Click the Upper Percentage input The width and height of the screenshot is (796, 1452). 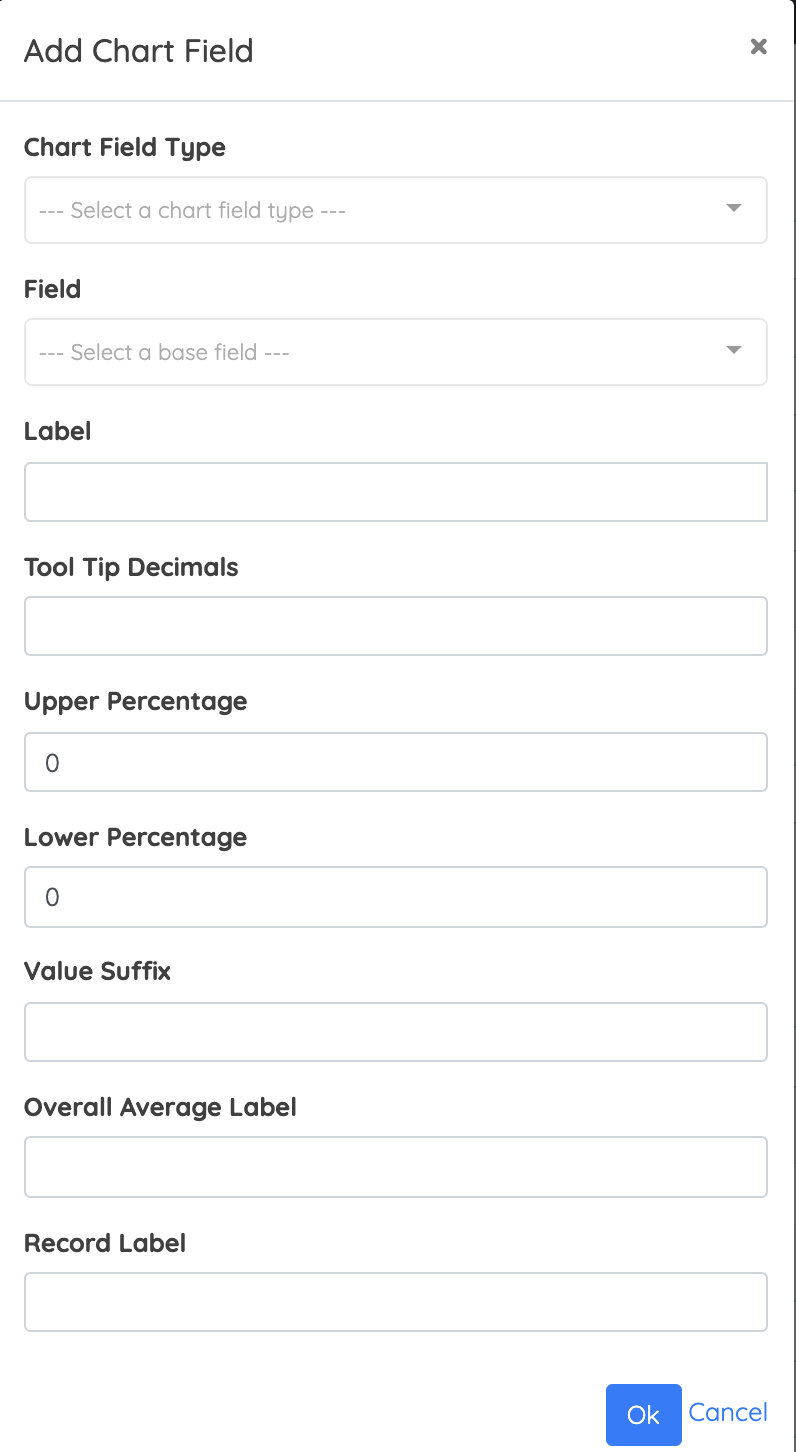click(x=396, y=762)
